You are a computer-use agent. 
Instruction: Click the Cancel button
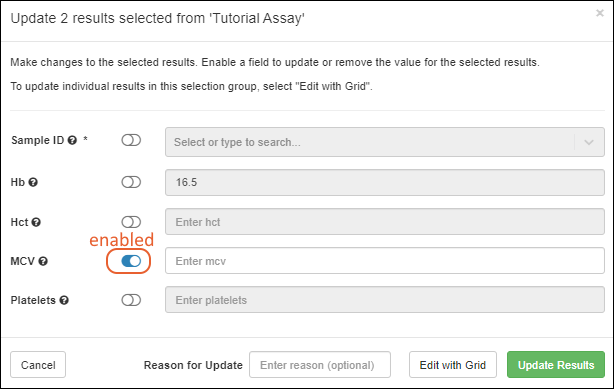[38, 365]
